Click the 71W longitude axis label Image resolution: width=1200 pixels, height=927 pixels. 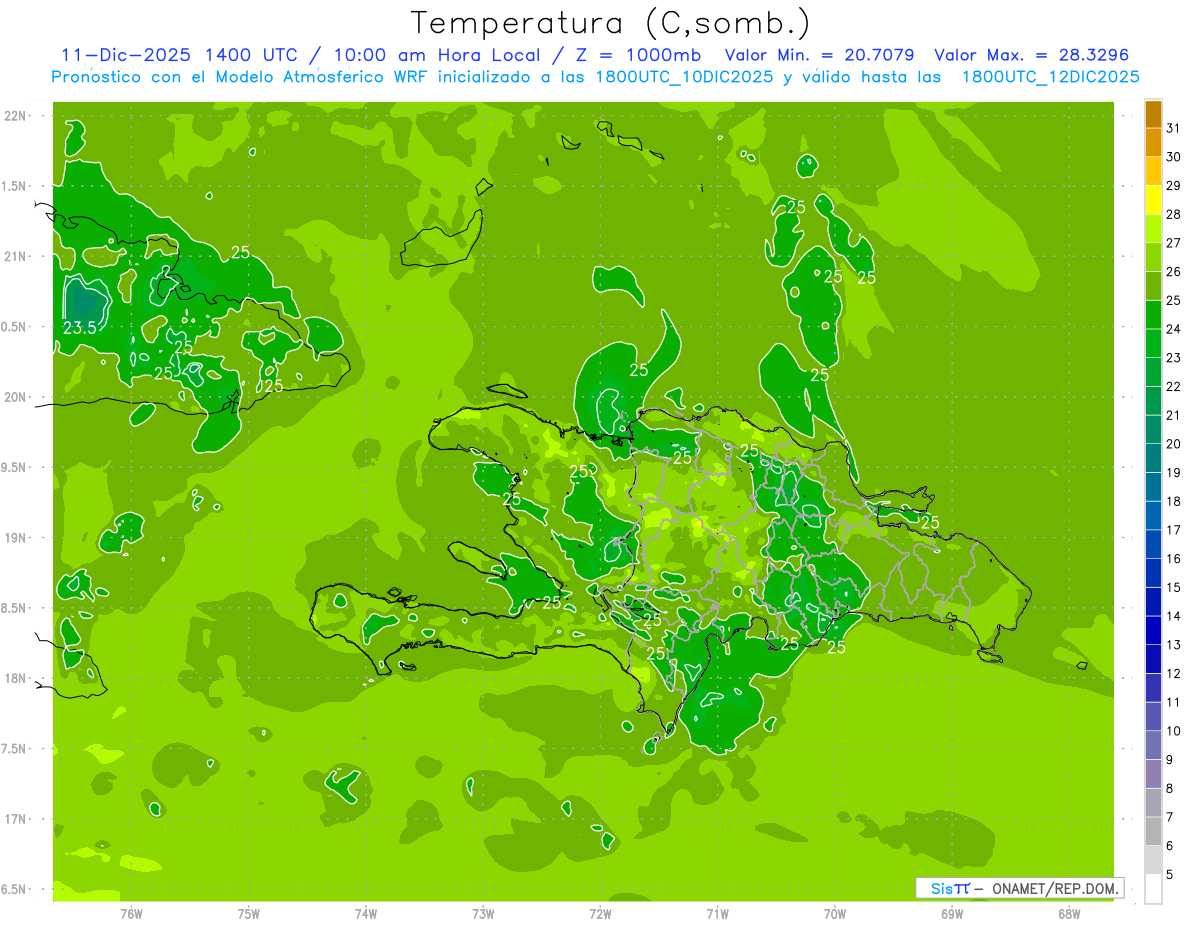tap(717, 913)
